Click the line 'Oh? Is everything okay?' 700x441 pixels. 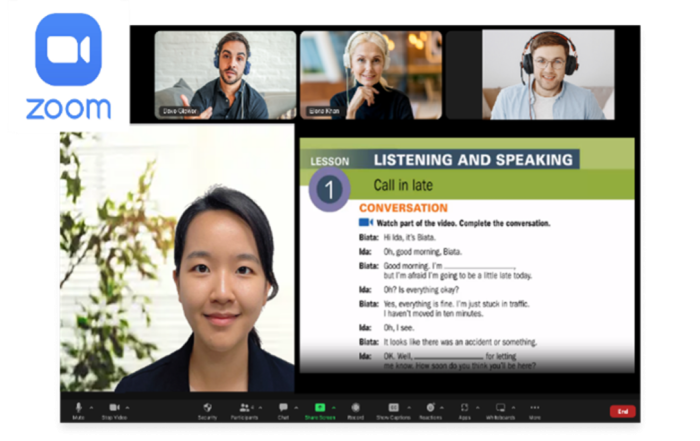[421, 290]
